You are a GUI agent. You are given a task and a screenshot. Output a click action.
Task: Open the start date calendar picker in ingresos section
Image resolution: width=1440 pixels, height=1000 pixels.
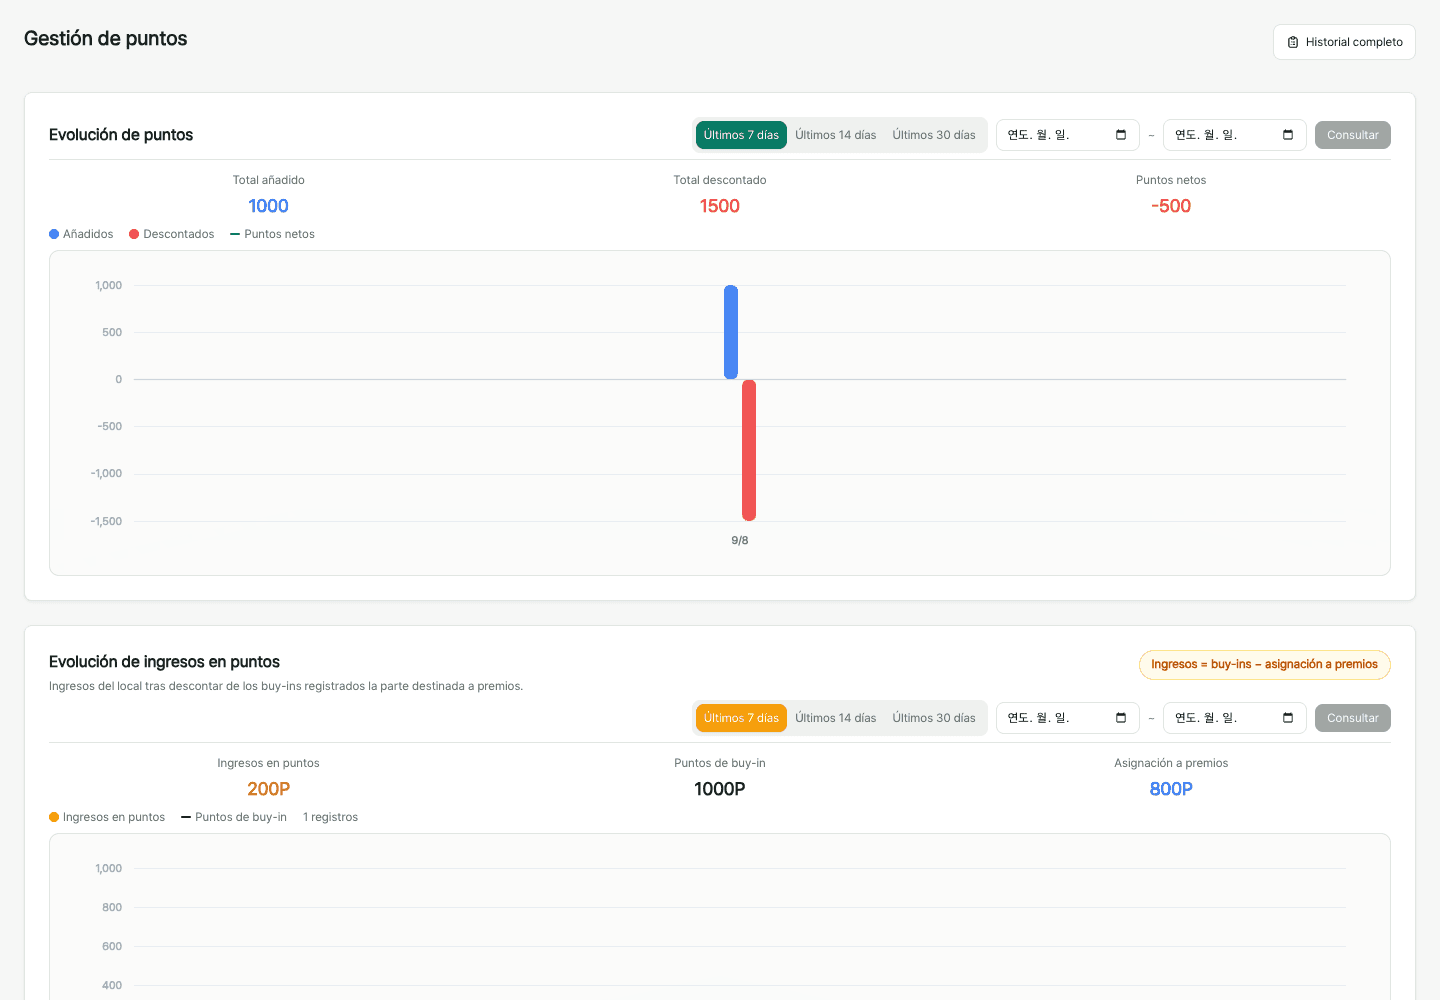coord(1121,718)
